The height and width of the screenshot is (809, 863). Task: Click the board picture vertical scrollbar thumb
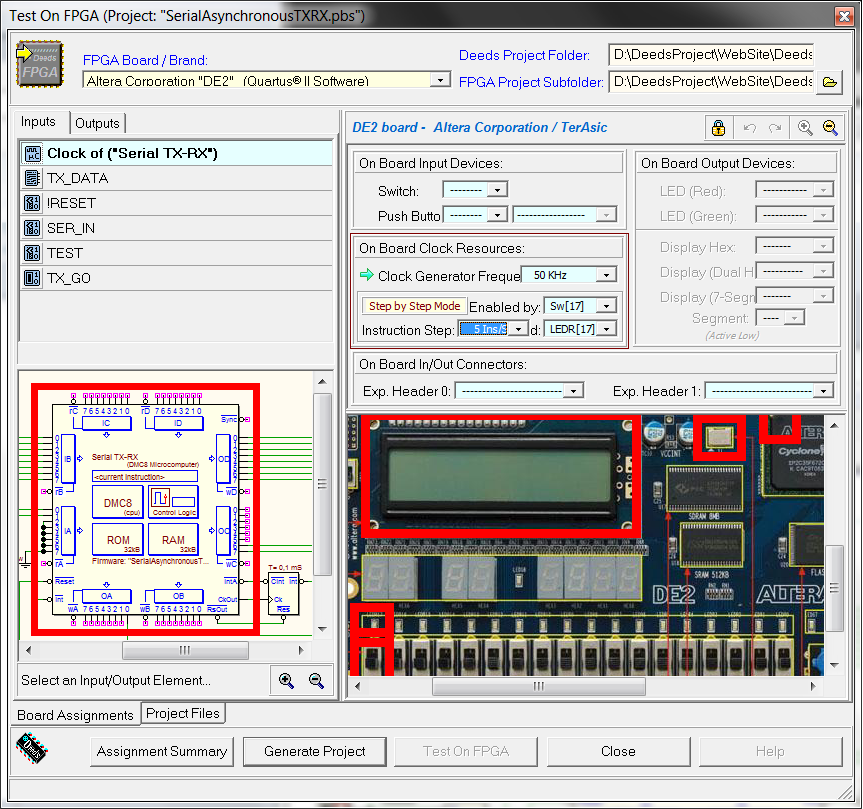[834, 588]
